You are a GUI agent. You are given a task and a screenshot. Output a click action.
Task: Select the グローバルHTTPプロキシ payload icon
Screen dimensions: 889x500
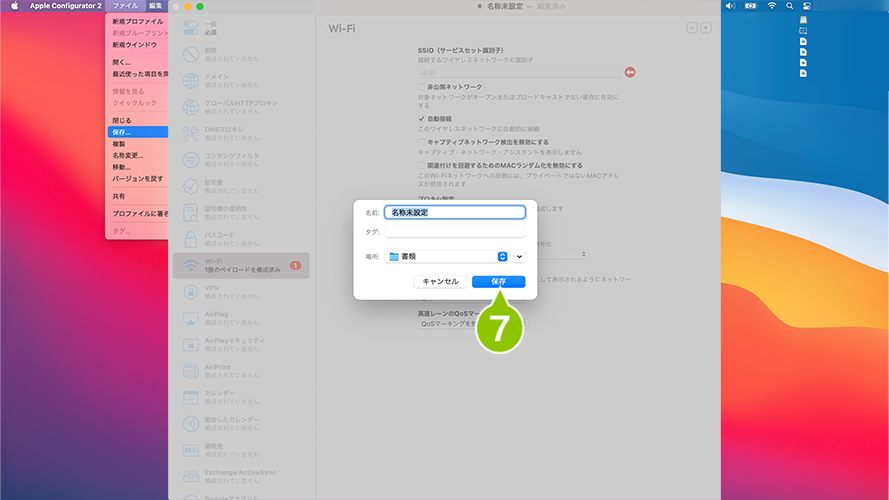point(190,107)
